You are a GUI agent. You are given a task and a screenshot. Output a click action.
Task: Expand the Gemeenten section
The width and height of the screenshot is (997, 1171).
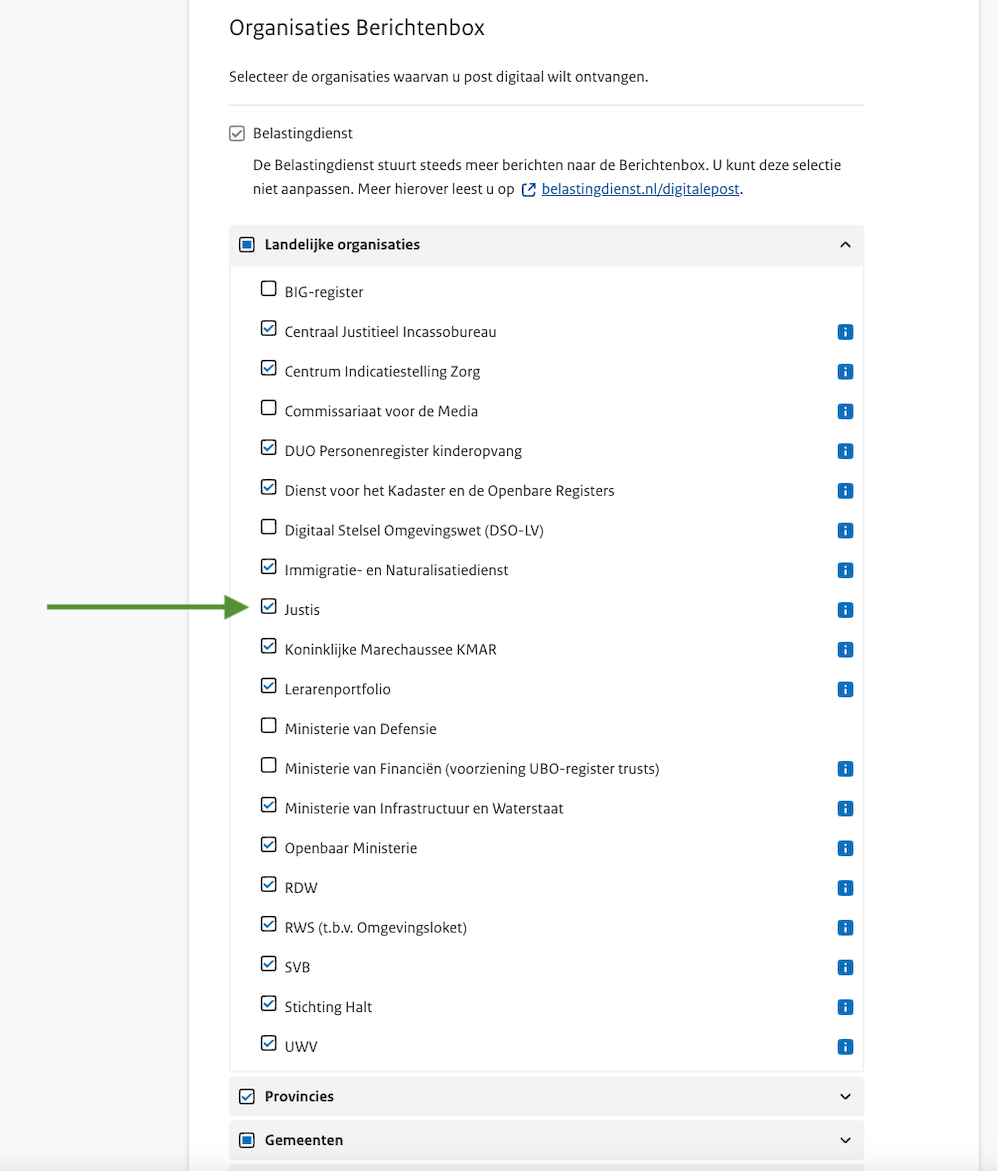(845, 1140)
